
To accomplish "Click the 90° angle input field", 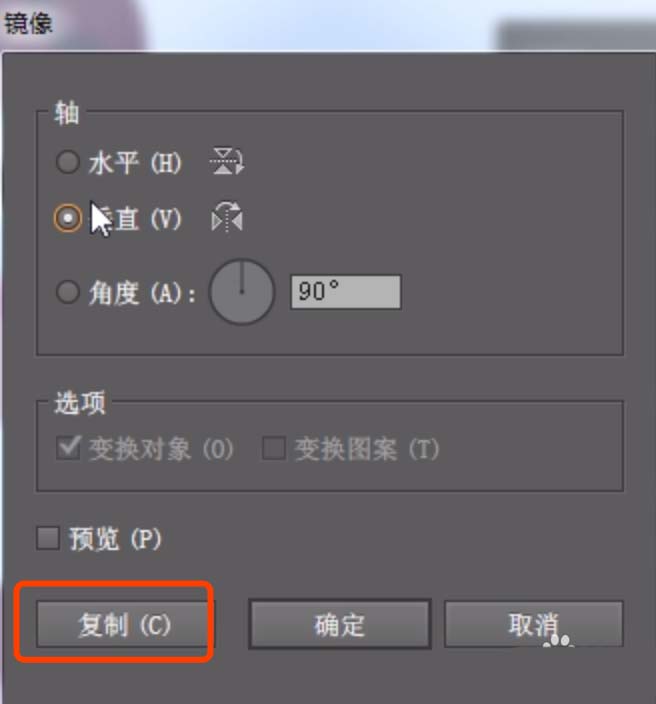I will pyautogui.click(x=346, y=292).
